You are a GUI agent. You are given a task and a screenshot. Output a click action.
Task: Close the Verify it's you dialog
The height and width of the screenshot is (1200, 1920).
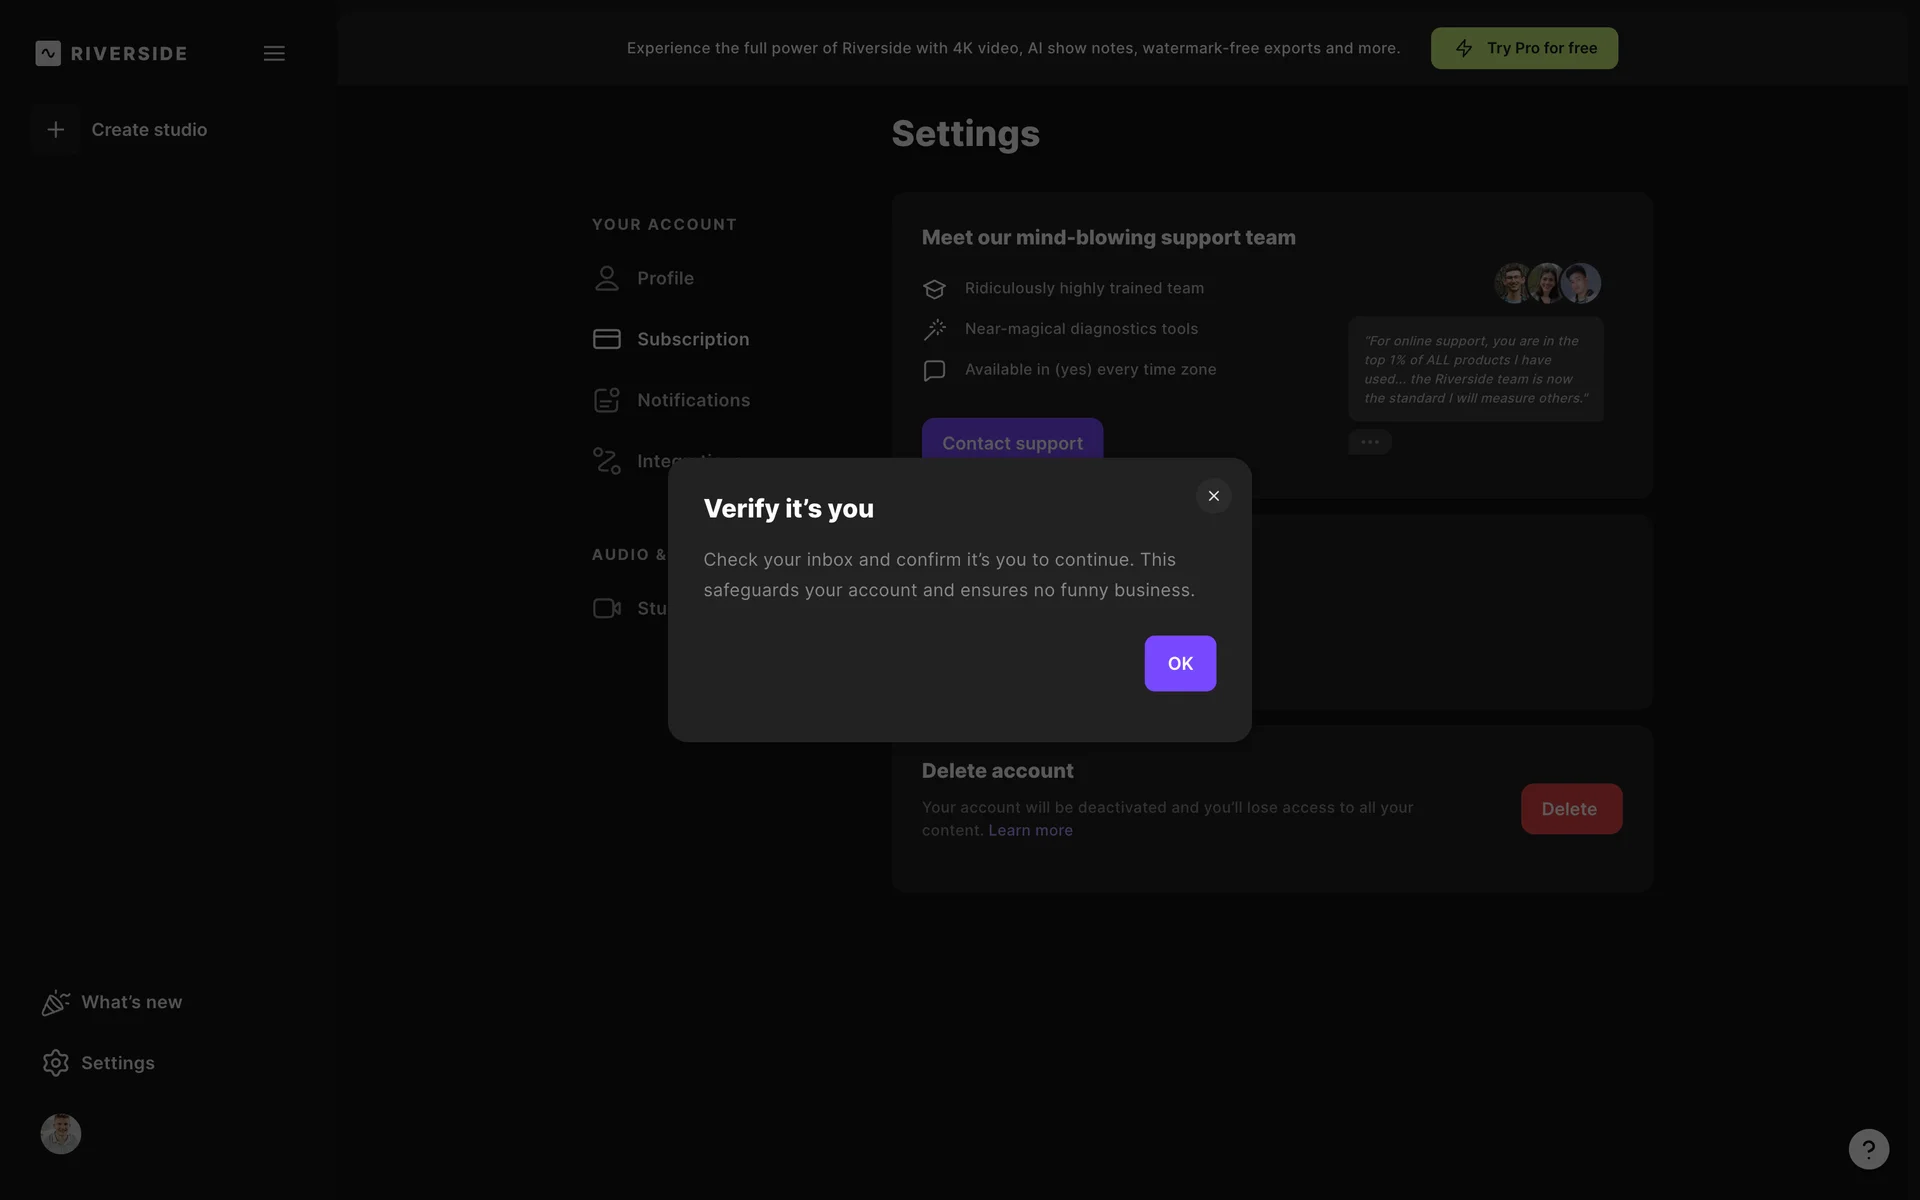tap(1213, 496)
